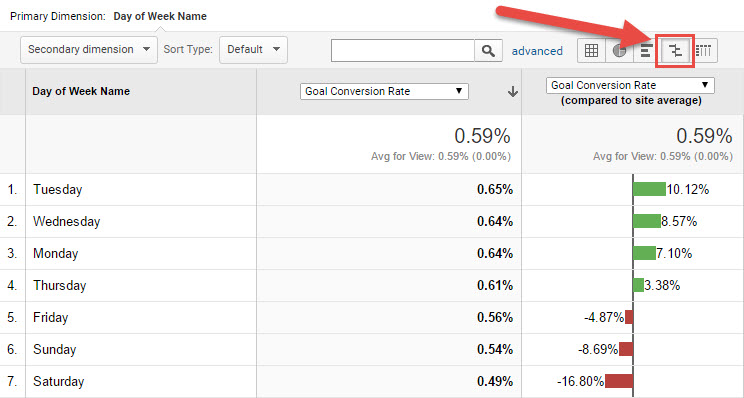744x398 pixels.
Task: Click the green 10.12% comparison bar
Action: (x=650, y=189)
